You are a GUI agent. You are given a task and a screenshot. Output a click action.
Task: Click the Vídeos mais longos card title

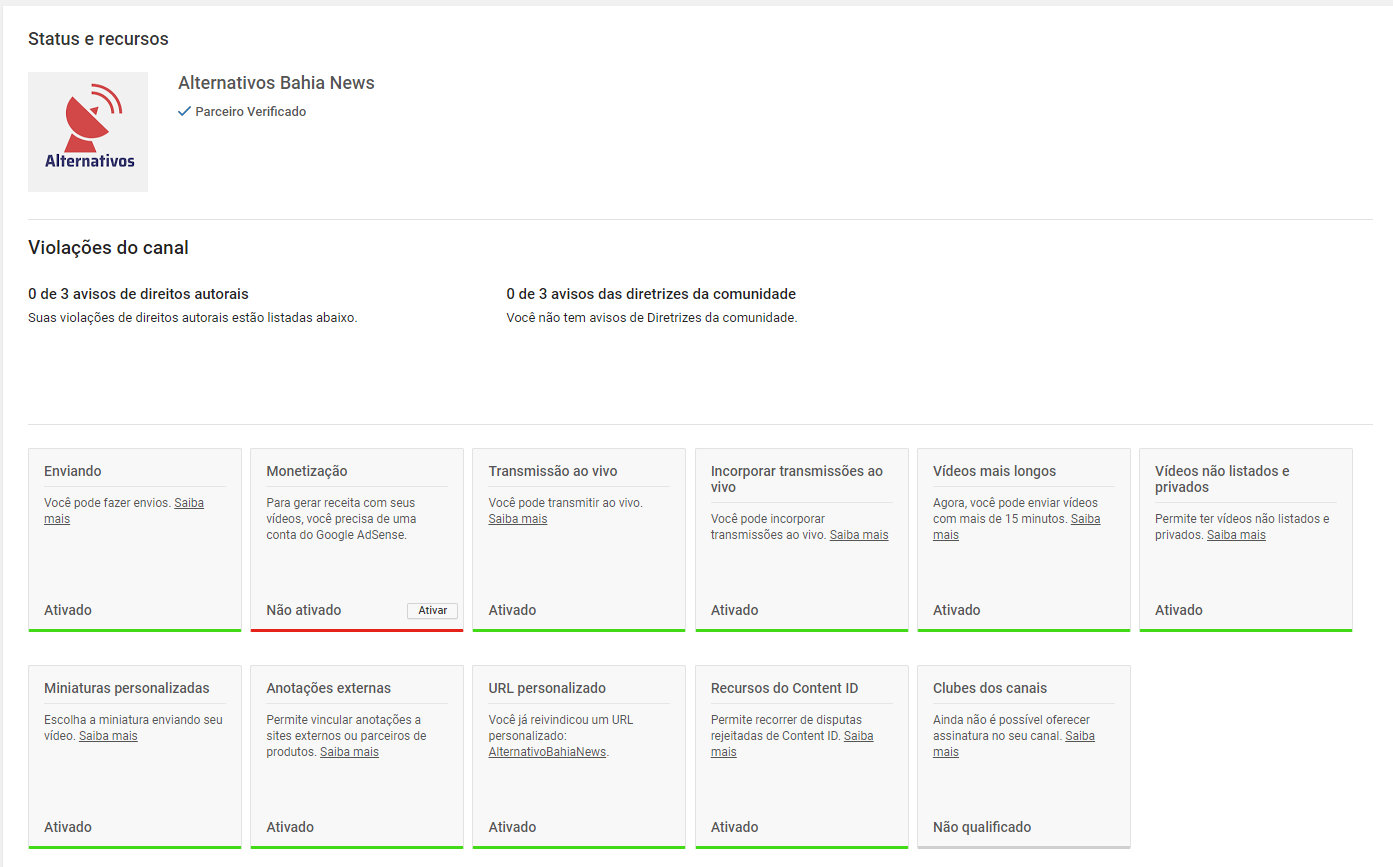pos(994,471)
